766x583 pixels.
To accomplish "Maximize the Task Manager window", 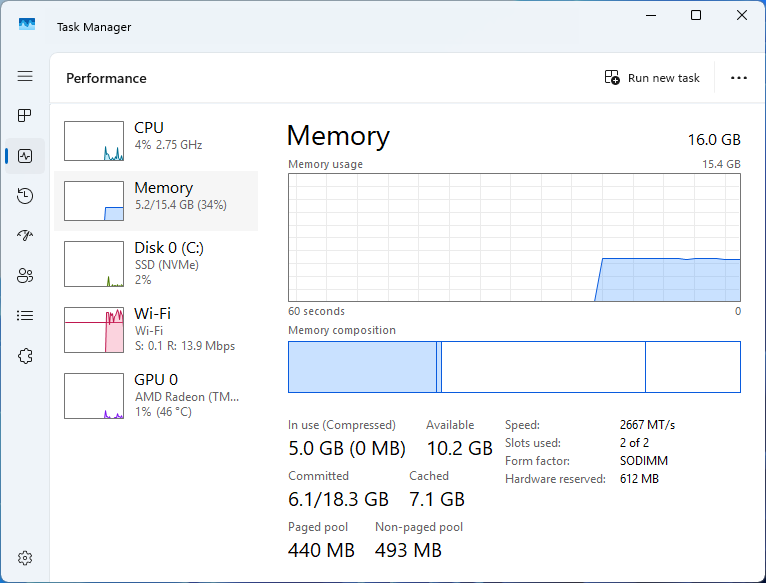I will coord(696,15).
